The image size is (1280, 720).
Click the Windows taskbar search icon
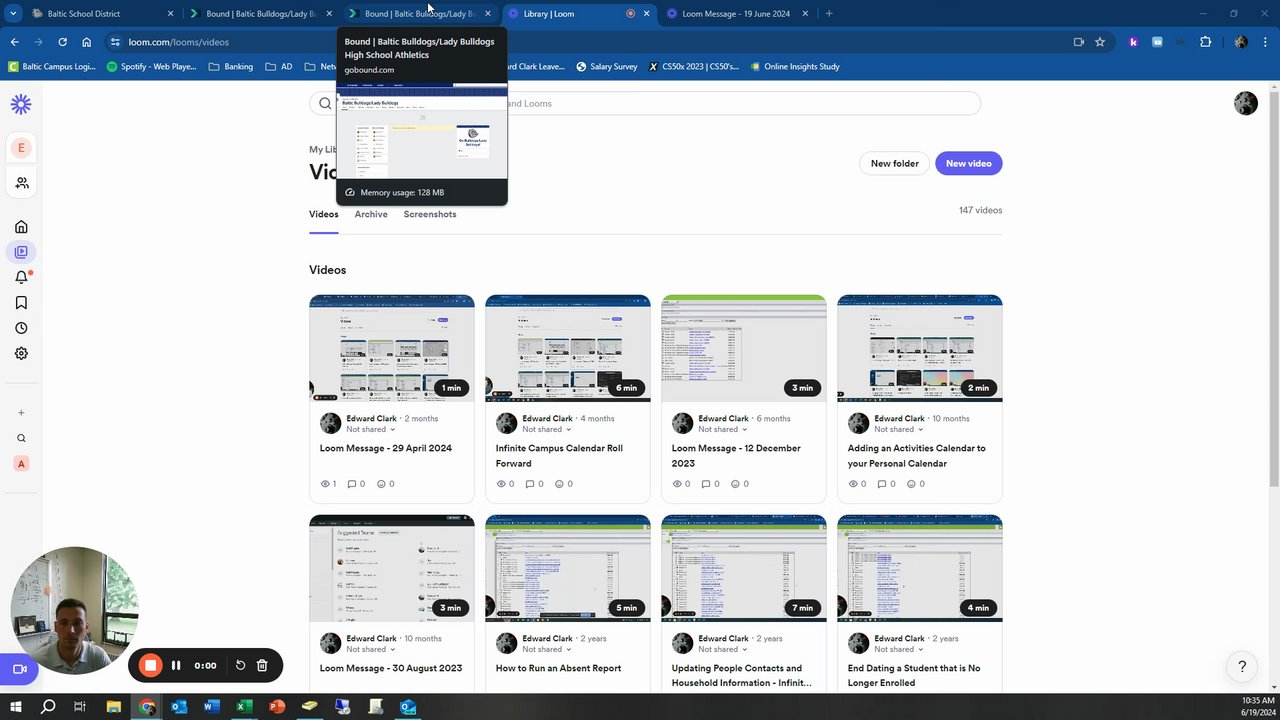[x=48, y=707]
